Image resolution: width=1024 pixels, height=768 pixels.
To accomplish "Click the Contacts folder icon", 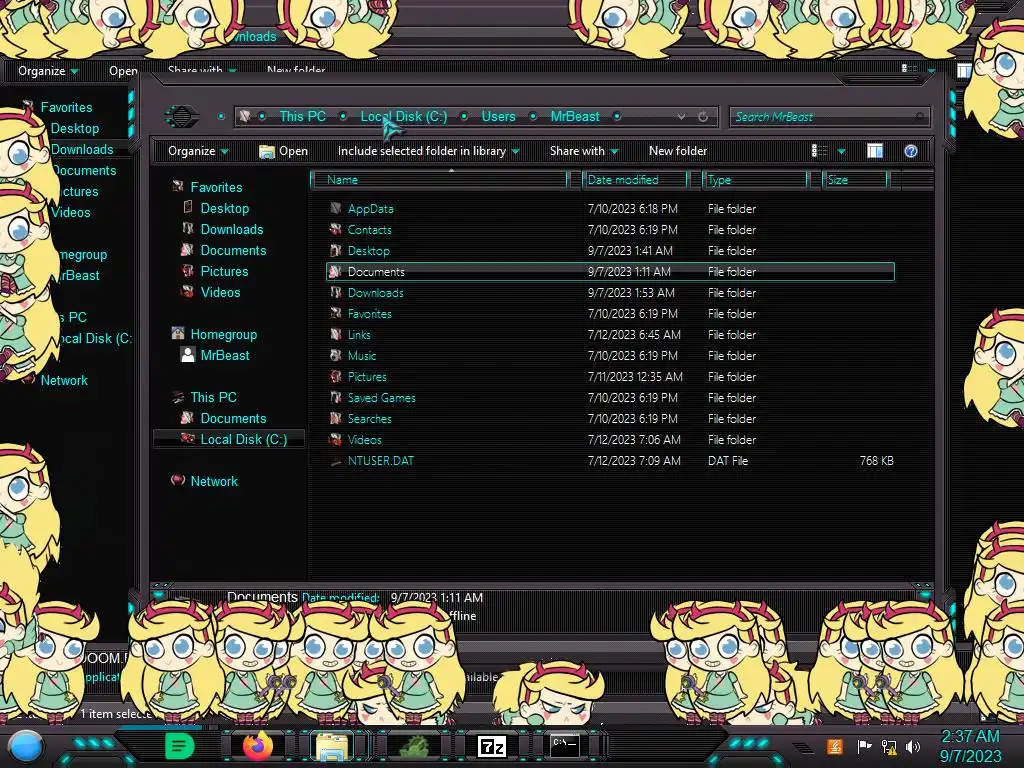I will click(336, 229).
